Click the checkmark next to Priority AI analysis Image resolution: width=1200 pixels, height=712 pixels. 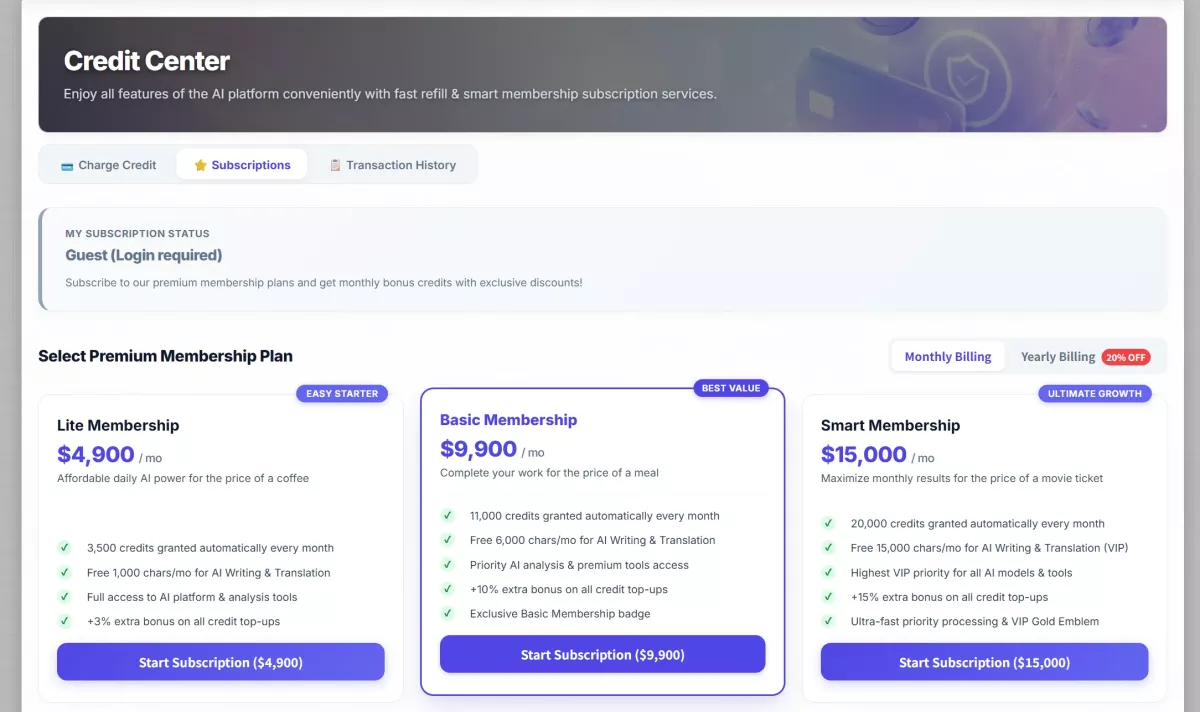447,565
